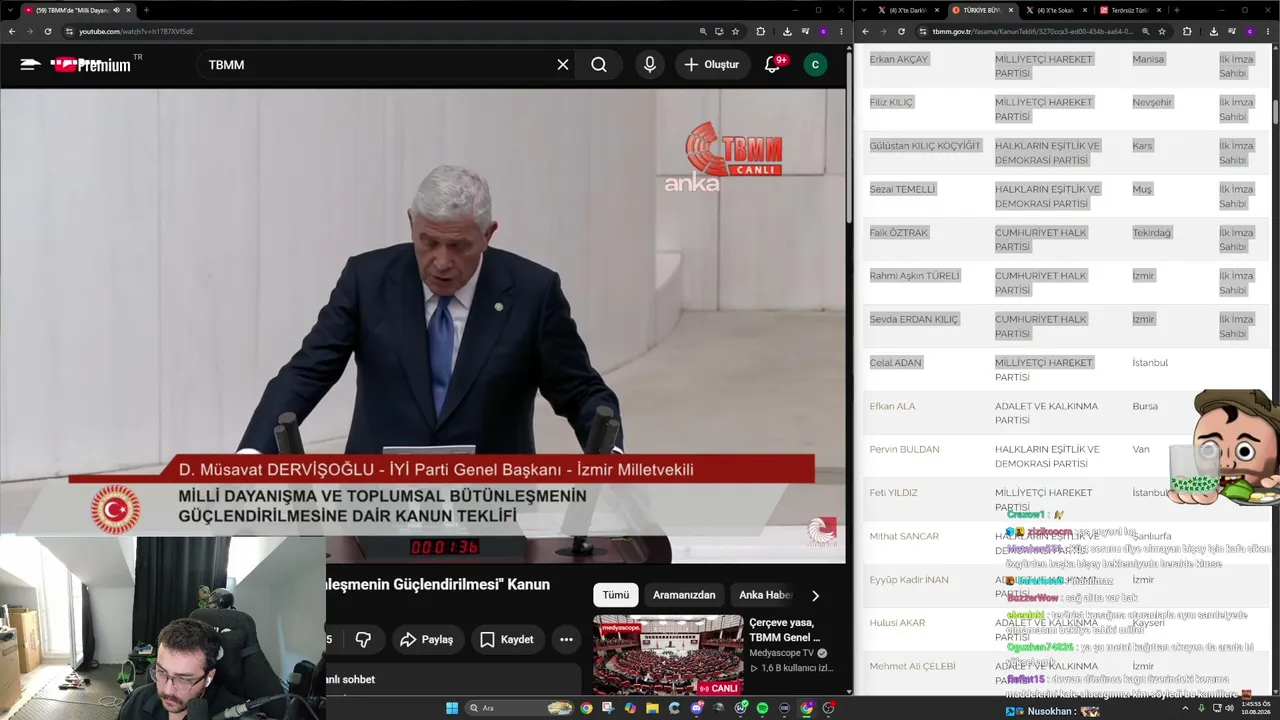1280x720 pixels.
Task: Reload the tbmm.gov.tr page
Action: (901, 31)
